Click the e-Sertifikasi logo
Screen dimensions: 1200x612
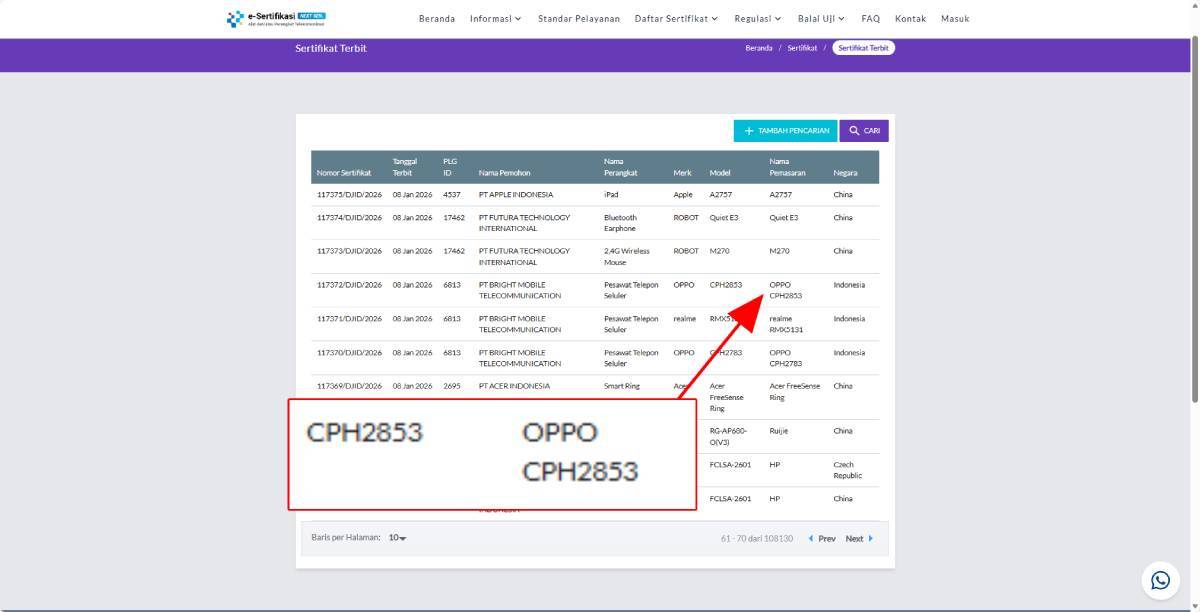point(276,18)
